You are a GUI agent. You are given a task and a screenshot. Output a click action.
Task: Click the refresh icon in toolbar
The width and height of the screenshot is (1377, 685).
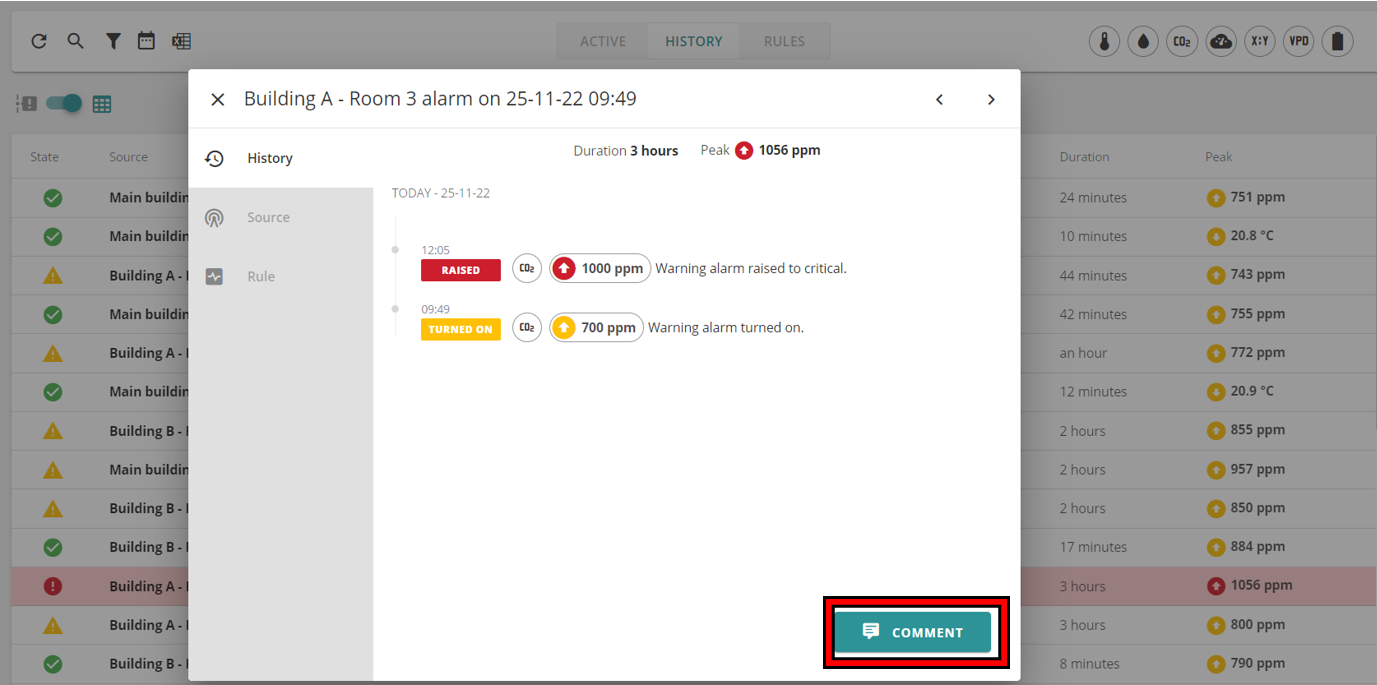coord(39,41)
